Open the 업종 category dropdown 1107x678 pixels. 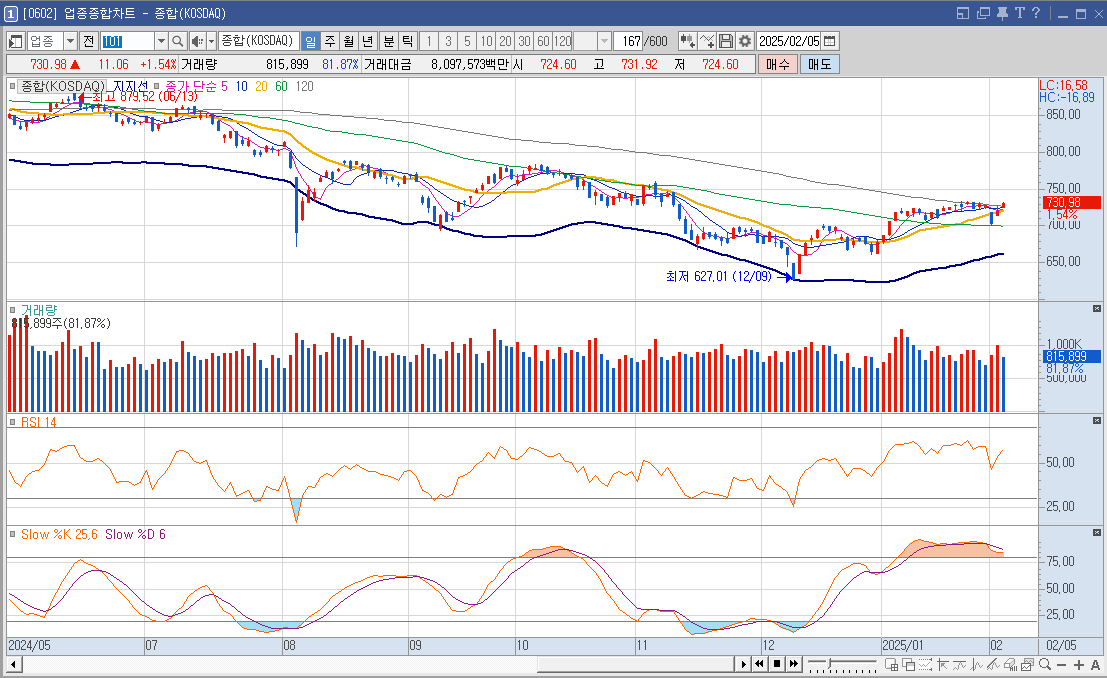tap(70, 42)
